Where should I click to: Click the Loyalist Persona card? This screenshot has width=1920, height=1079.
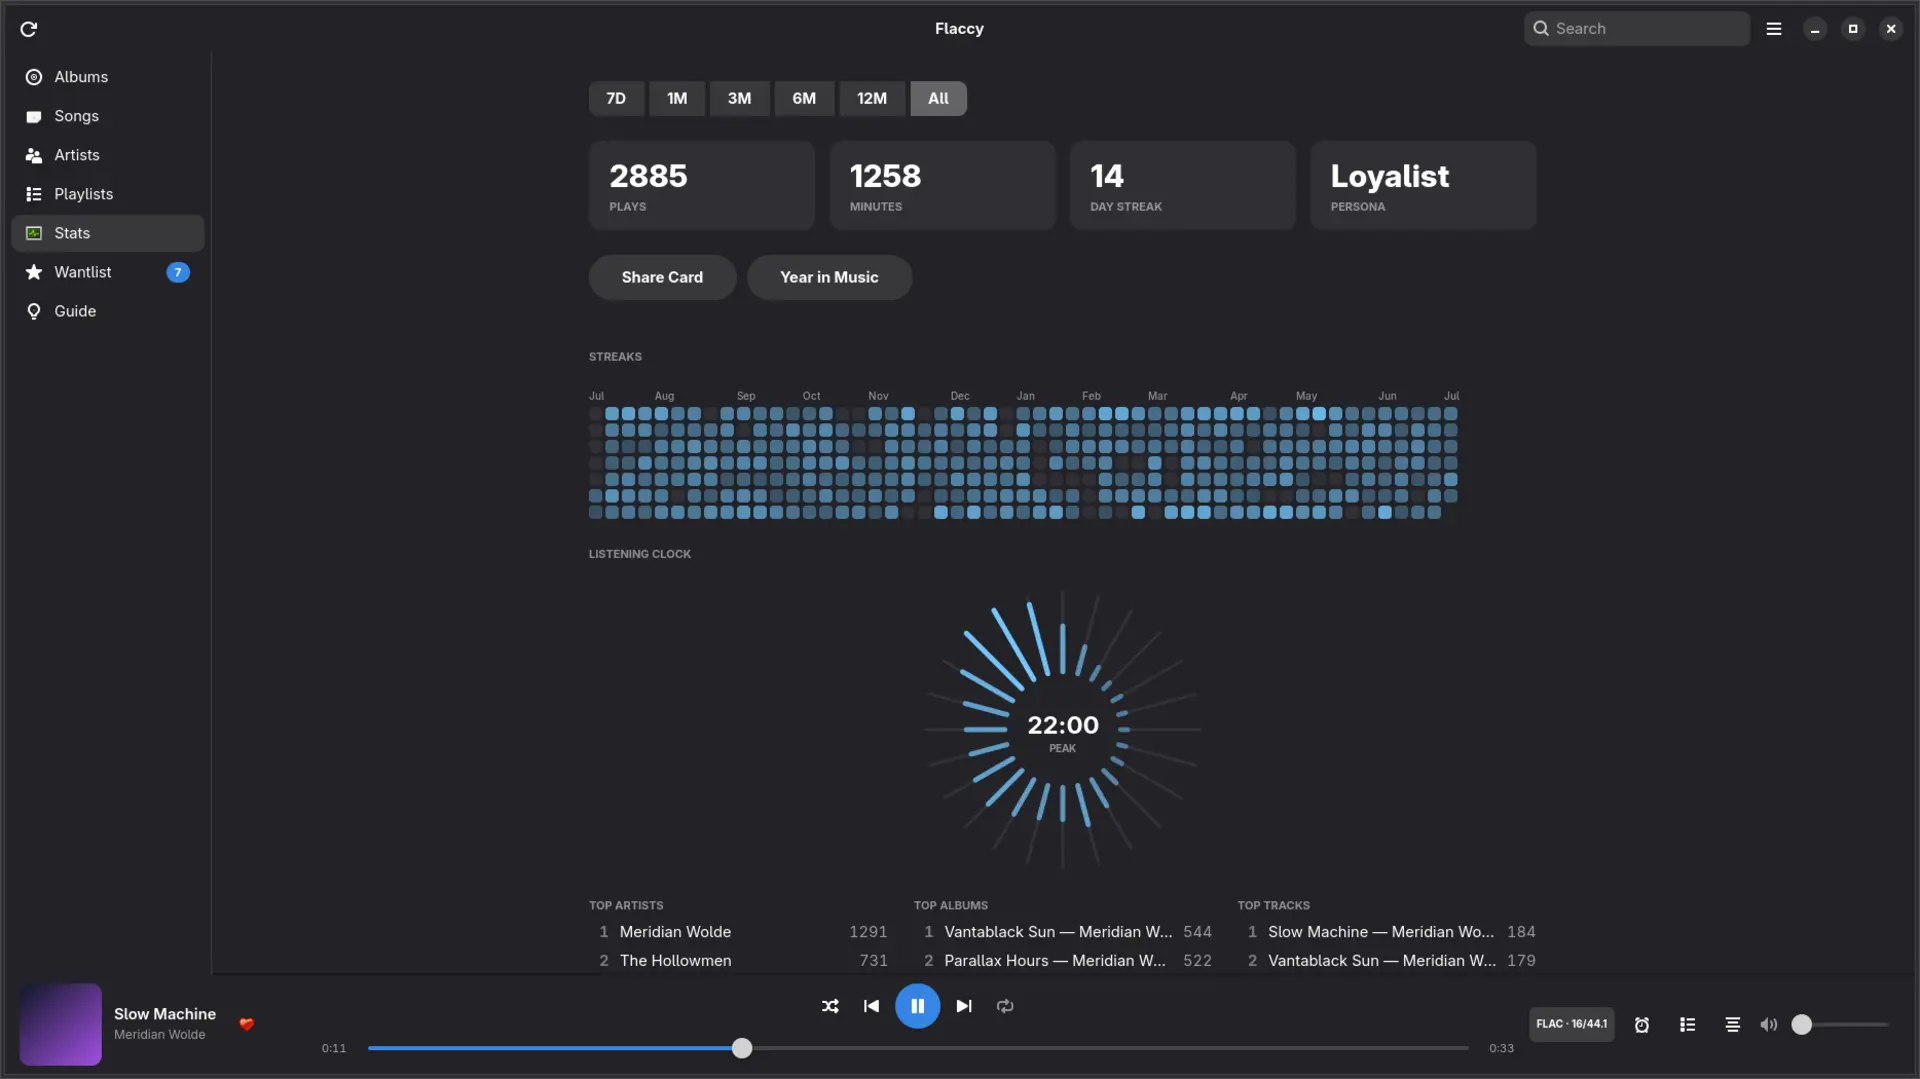[x=1423, y=185]
